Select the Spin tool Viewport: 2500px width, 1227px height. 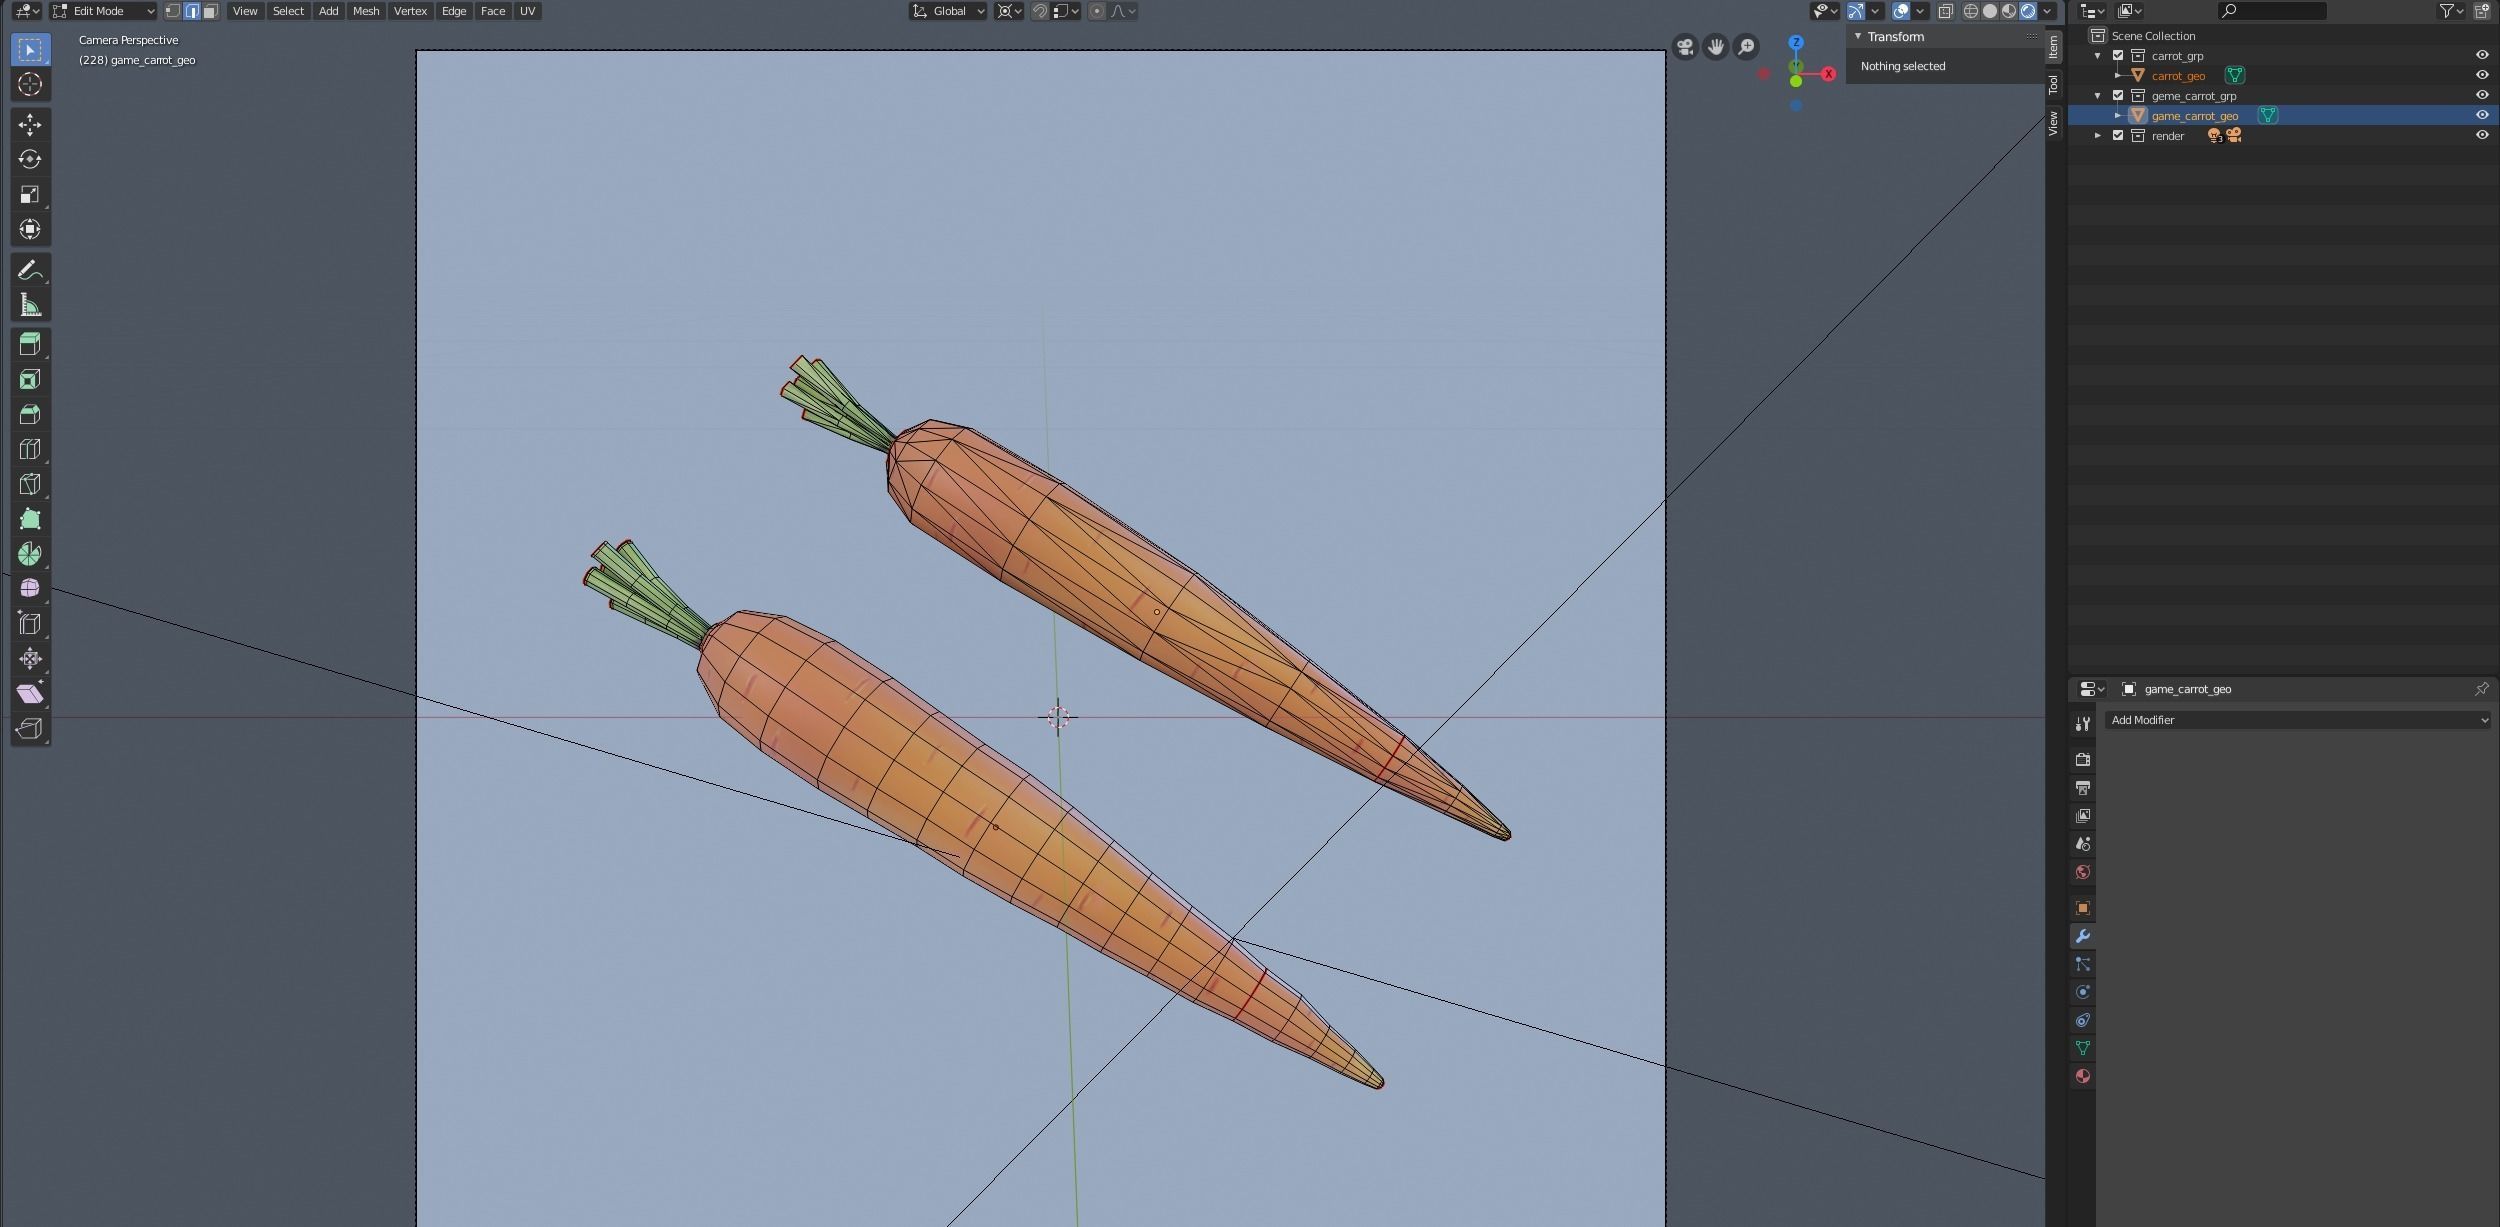[x=30, y=554]
